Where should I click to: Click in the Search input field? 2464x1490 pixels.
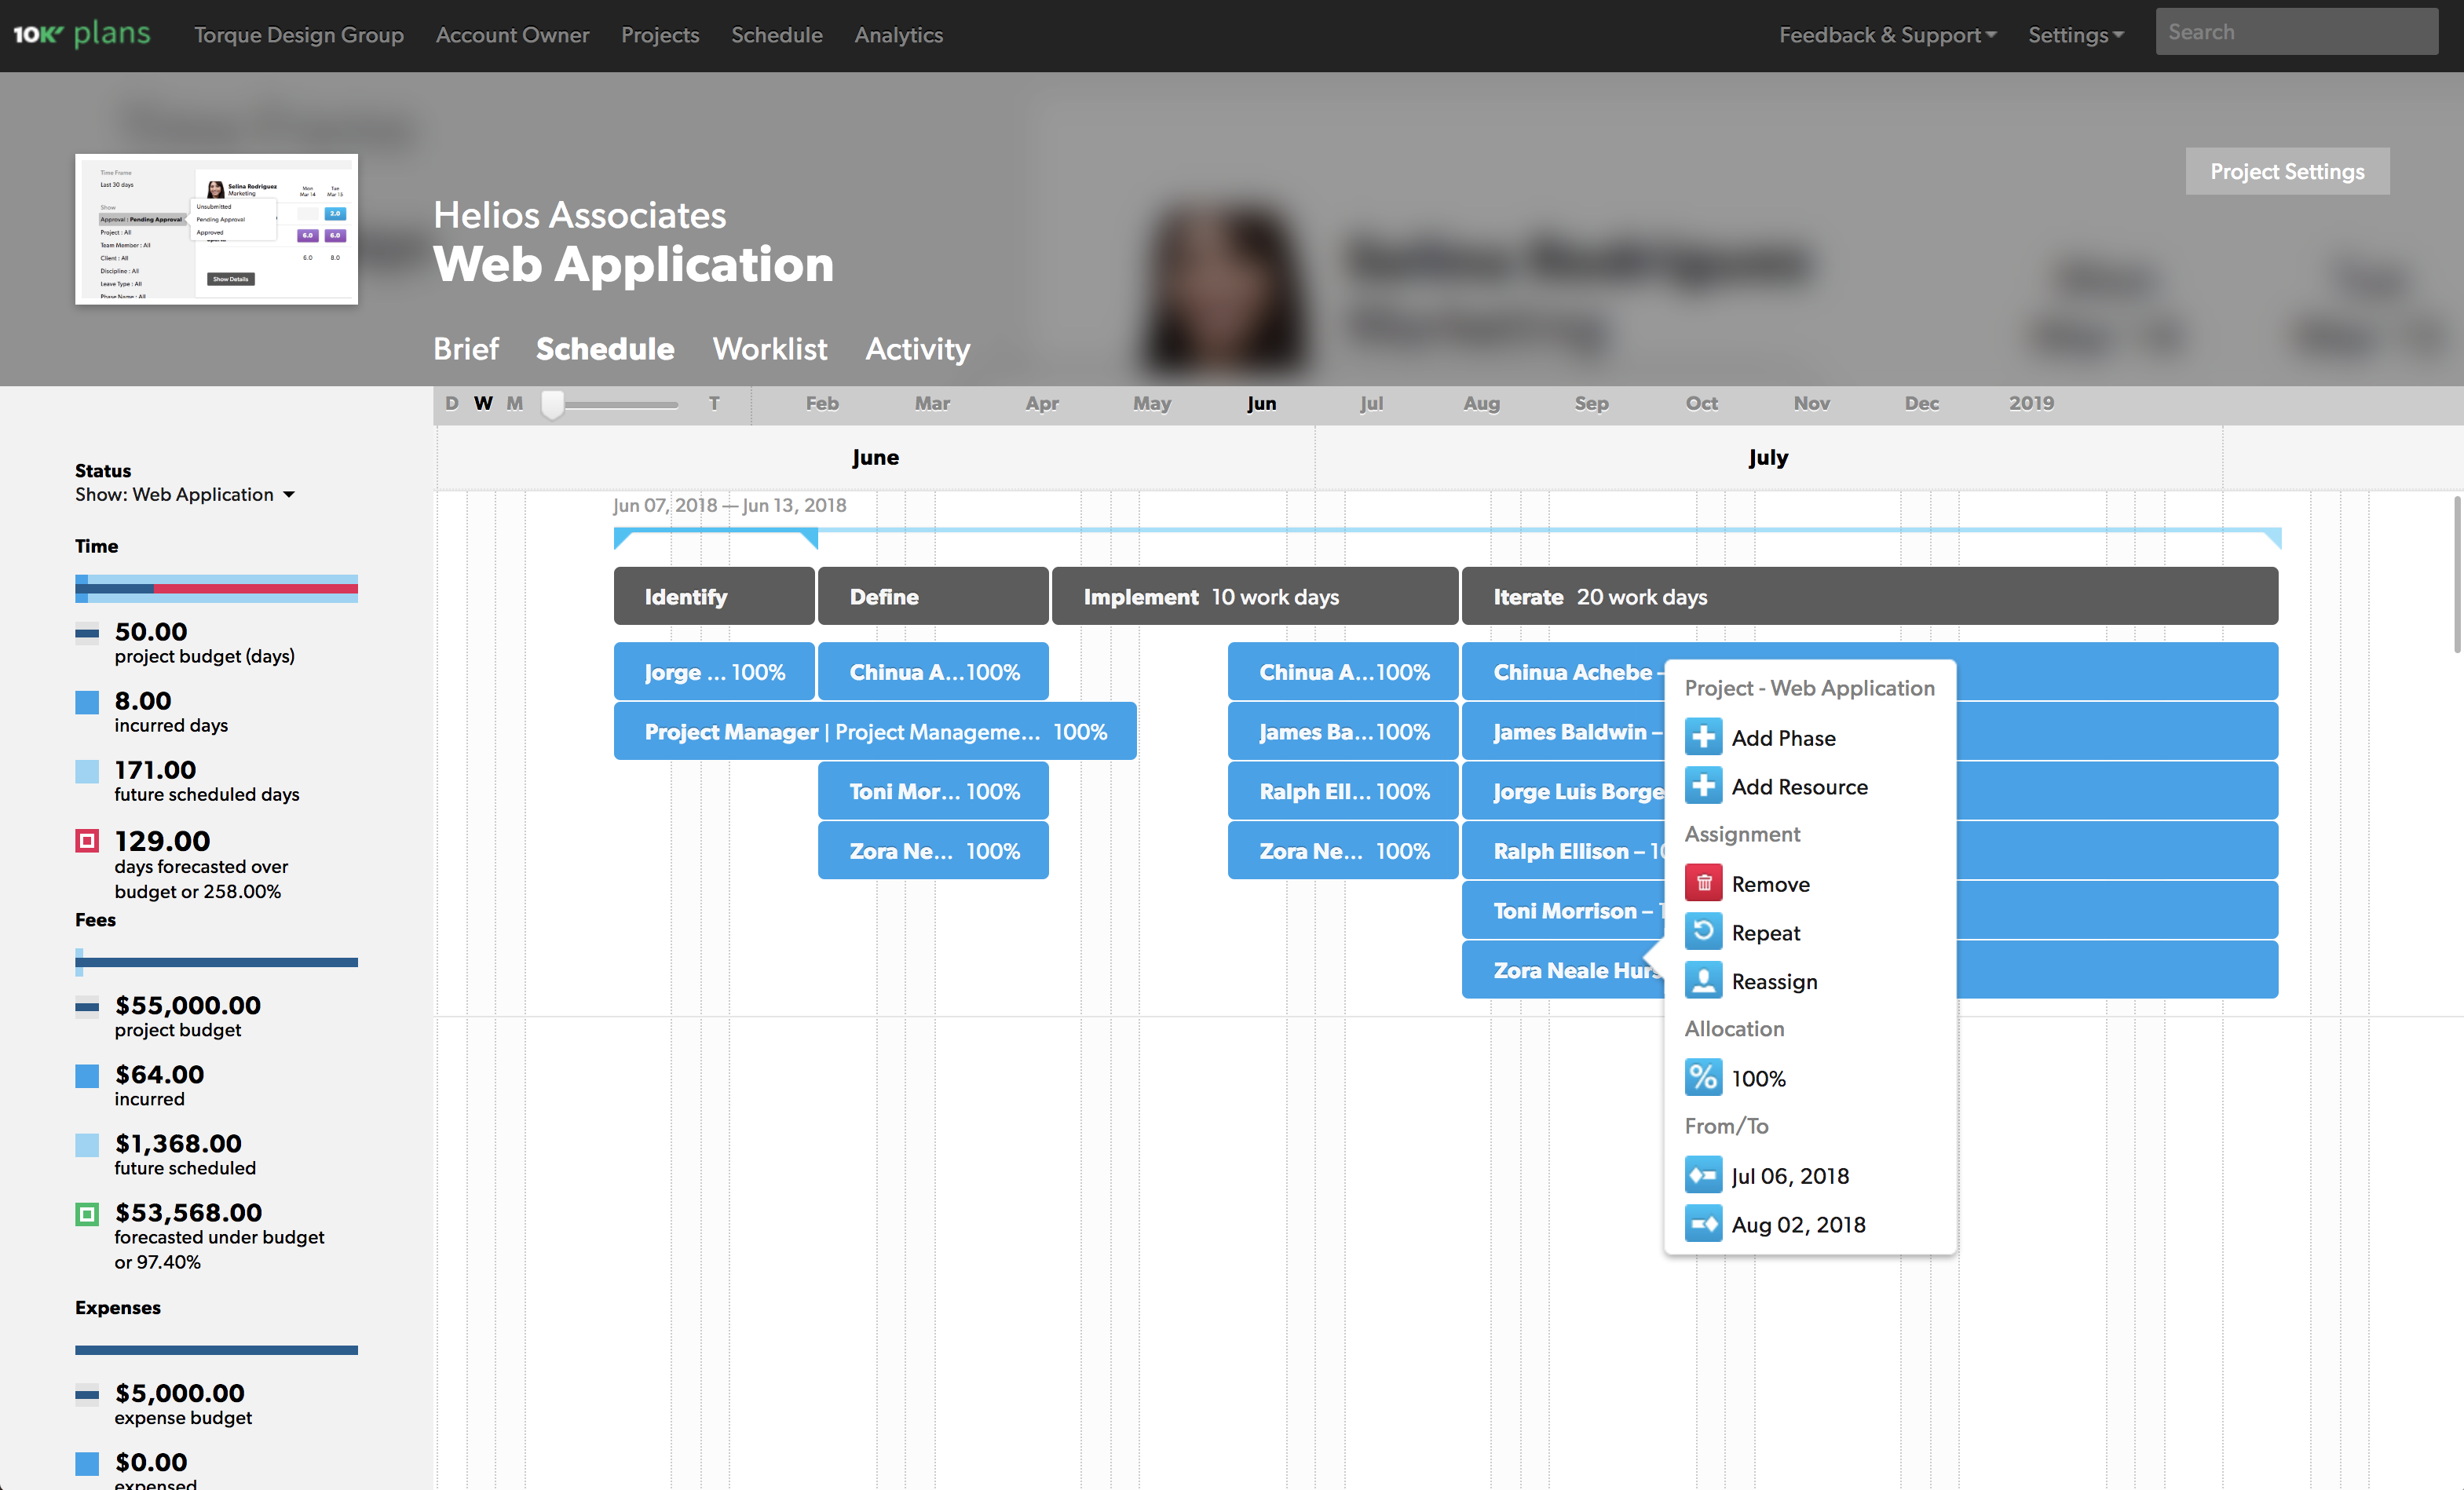(x=2296, y=32)
